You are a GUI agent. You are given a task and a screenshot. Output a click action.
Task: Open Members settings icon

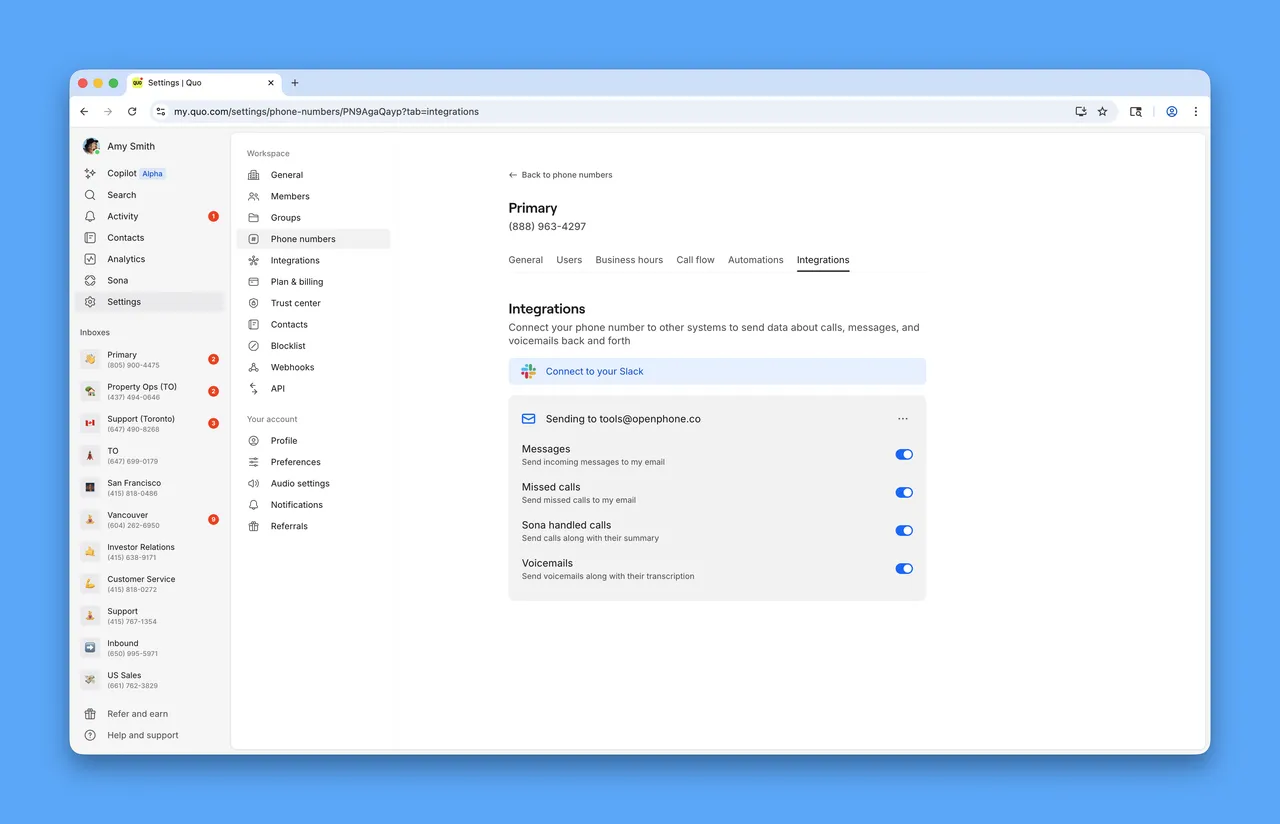pyautogui.click(x=254, y=196)
